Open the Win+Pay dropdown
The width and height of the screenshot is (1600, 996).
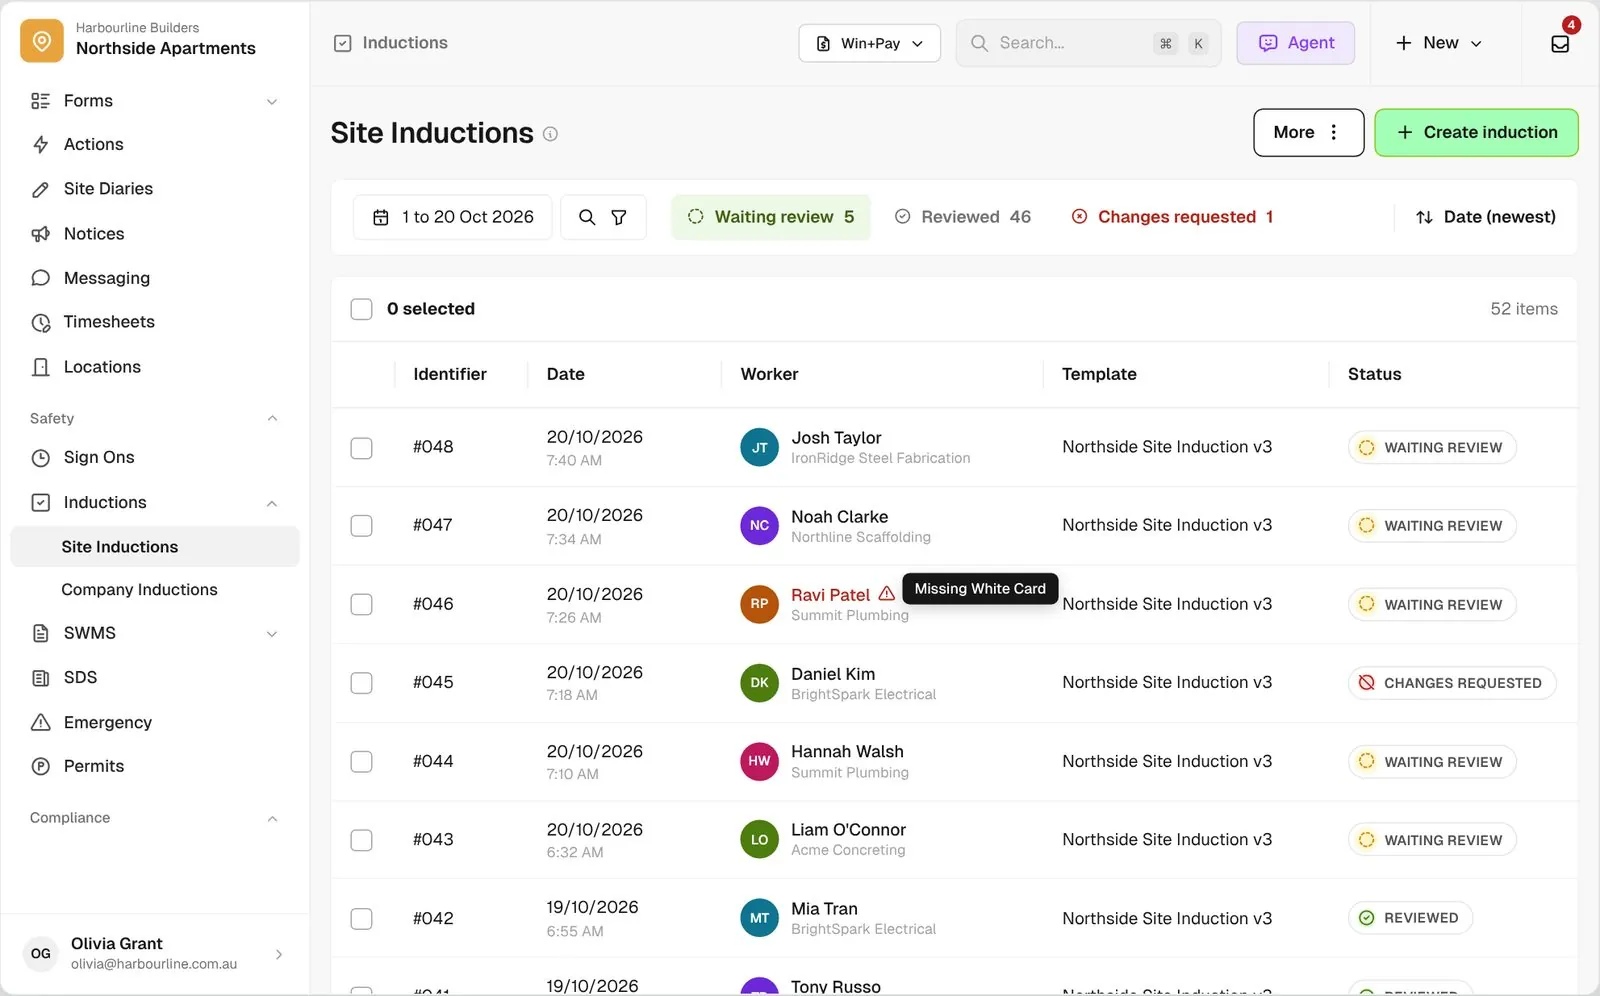869,43
